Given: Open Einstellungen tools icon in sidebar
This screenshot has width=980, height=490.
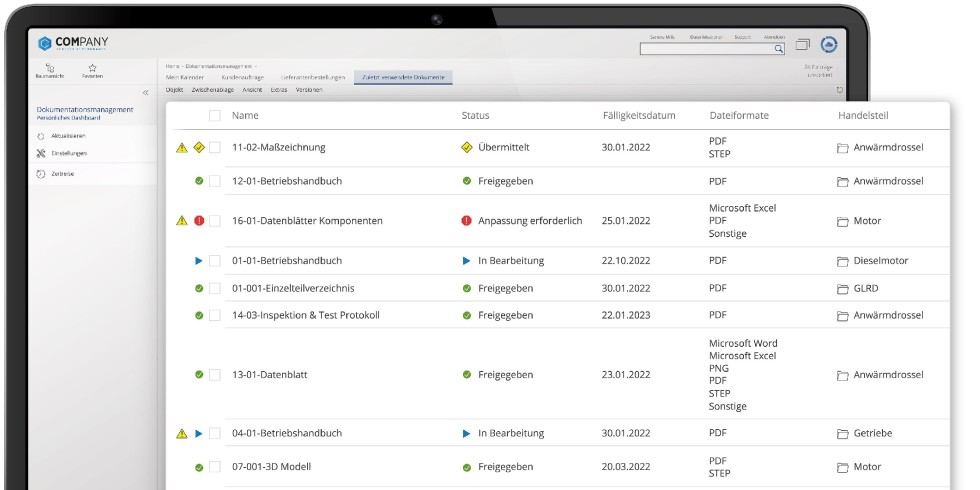Looking at the screenshot, I should pos(41,154).
